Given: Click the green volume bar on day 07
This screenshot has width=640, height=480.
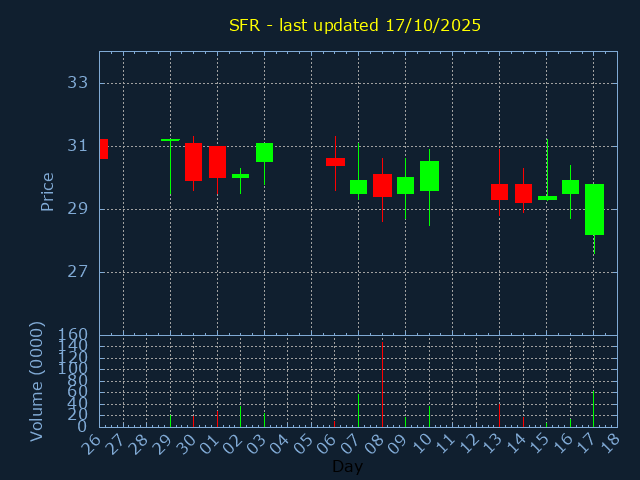Looking at the screenshot, I should (x=358, y=410).
